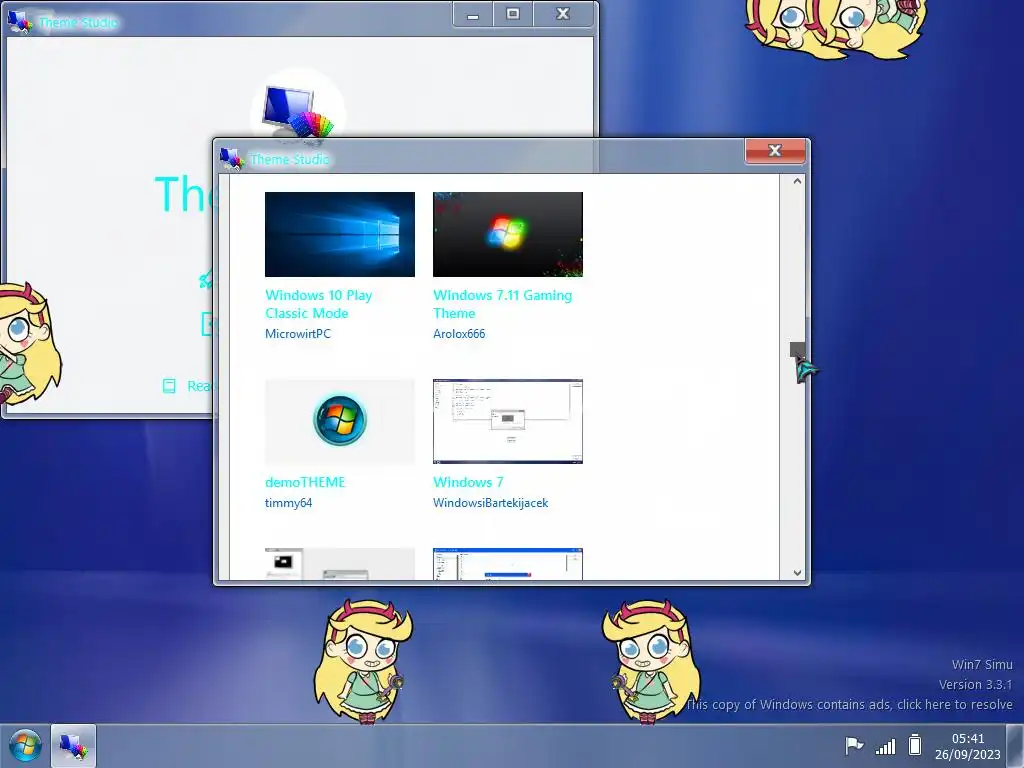Click the Theme Studio logo in back window
Image resolution: width=1024 pixels, height=768 pixels.
coord(298,111)
